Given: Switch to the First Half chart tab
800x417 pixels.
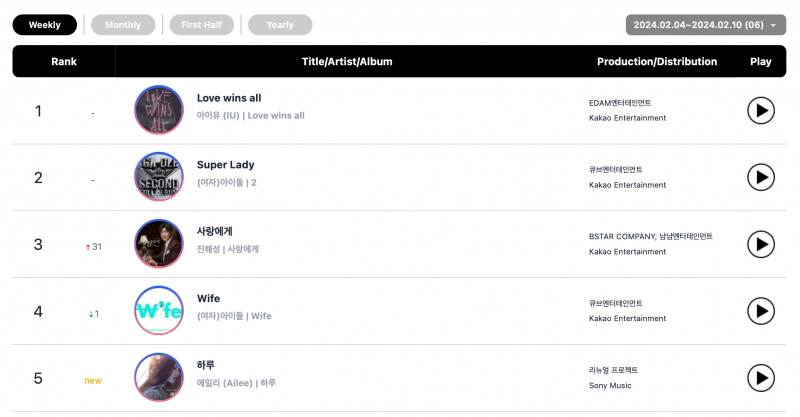Looking at the screenshot, I should pos(202,24).
